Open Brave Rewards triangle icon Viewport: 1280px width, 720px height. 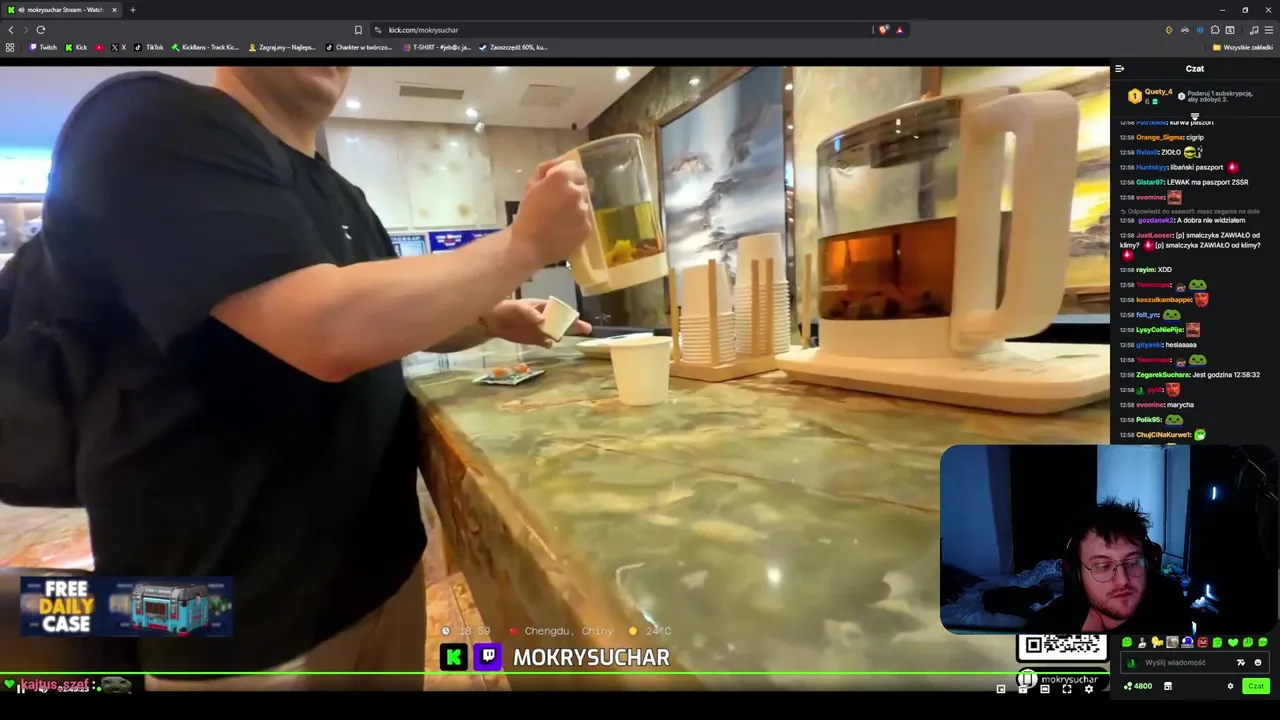click(899, 30)
